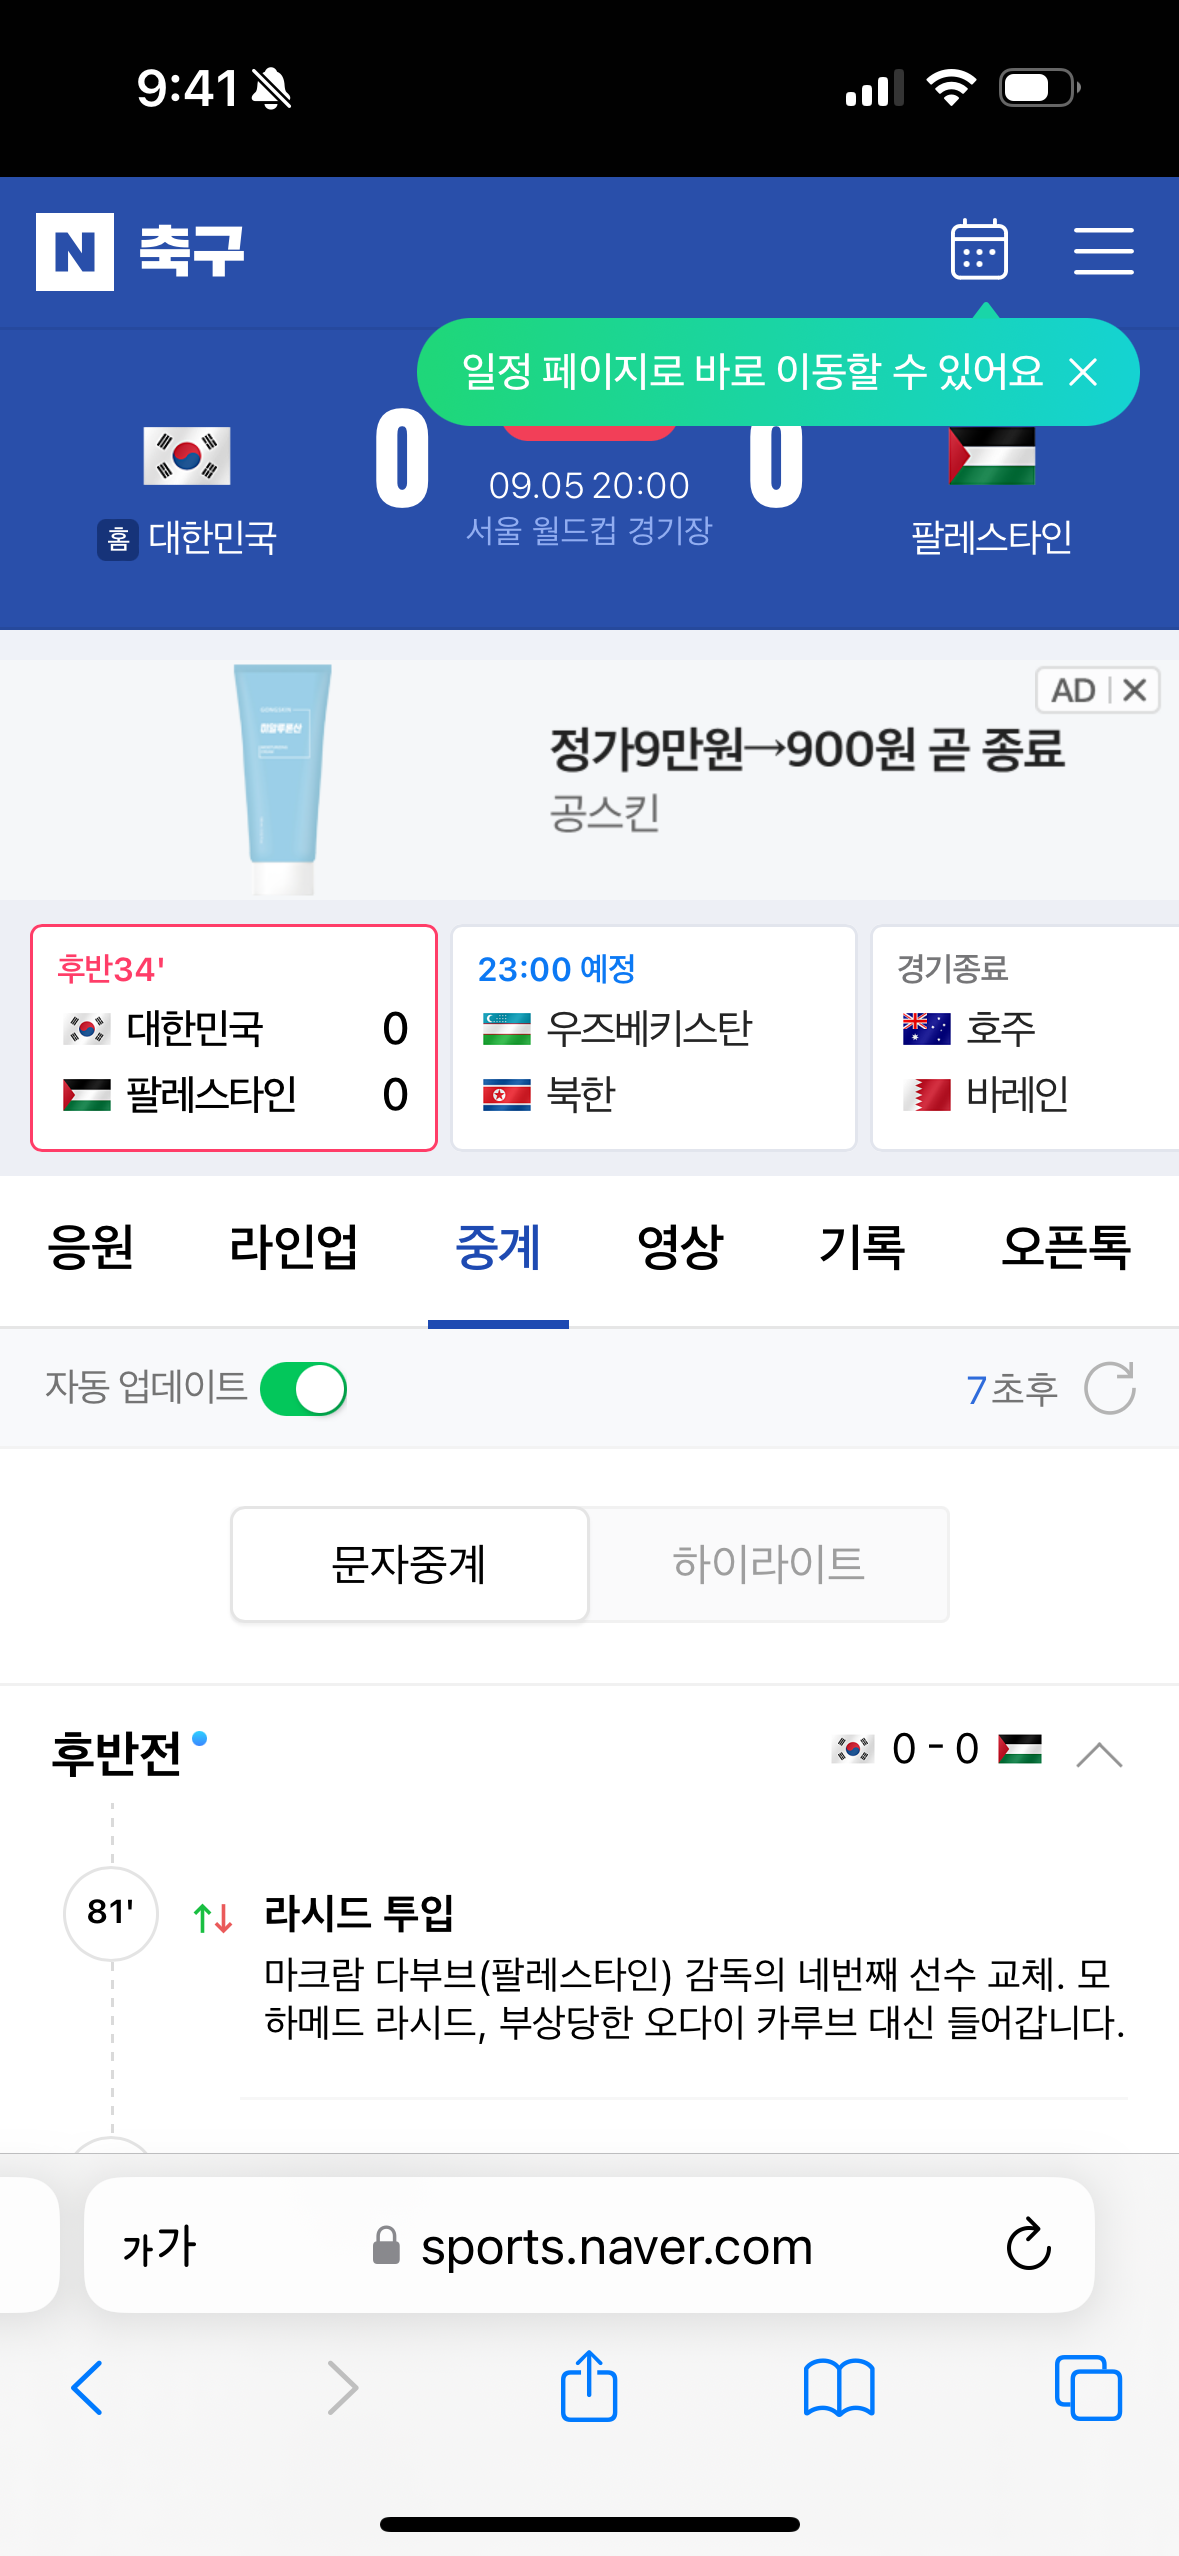Open the schedule calendar icon
Image resolution: width=1179 pixels, height=2556 pixels.
[979, 249]
